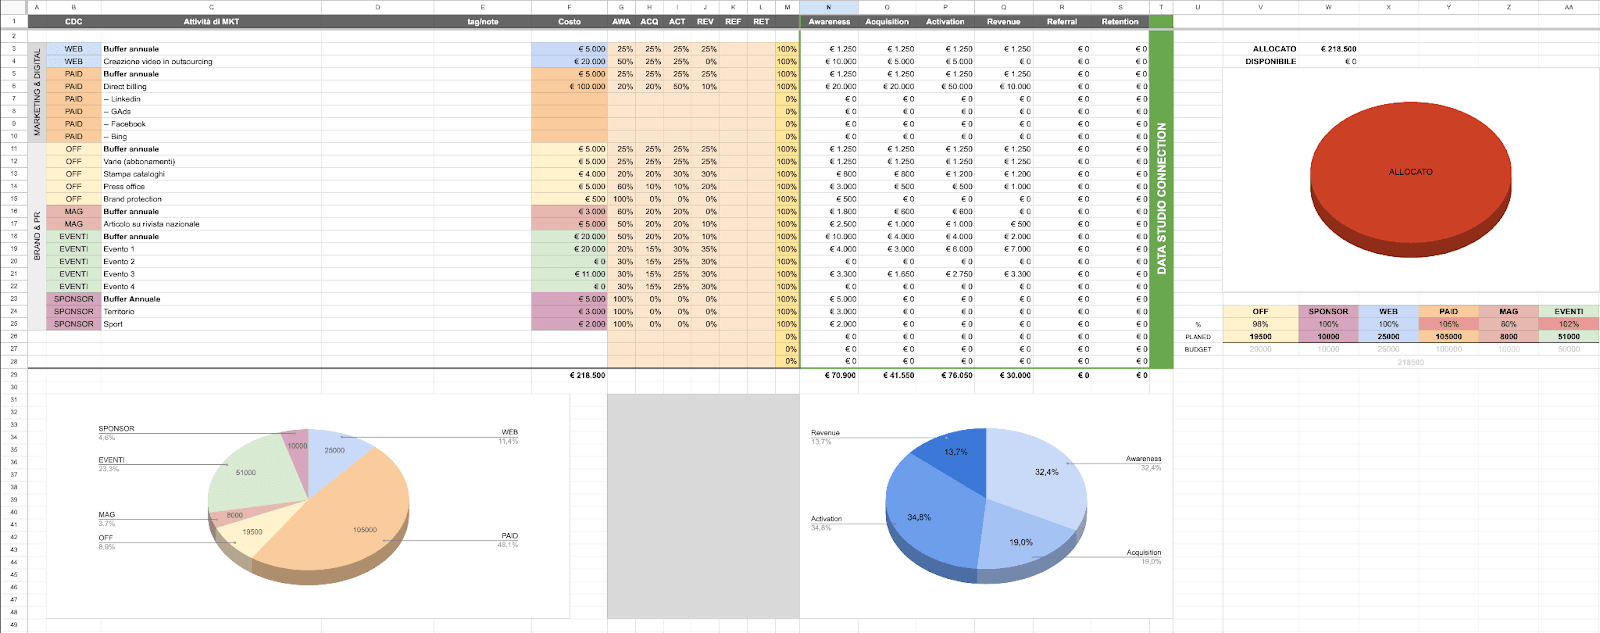Click the grey '218500' budget total cell
The height and width of the screenshot is (633, 1600).
1410,362
